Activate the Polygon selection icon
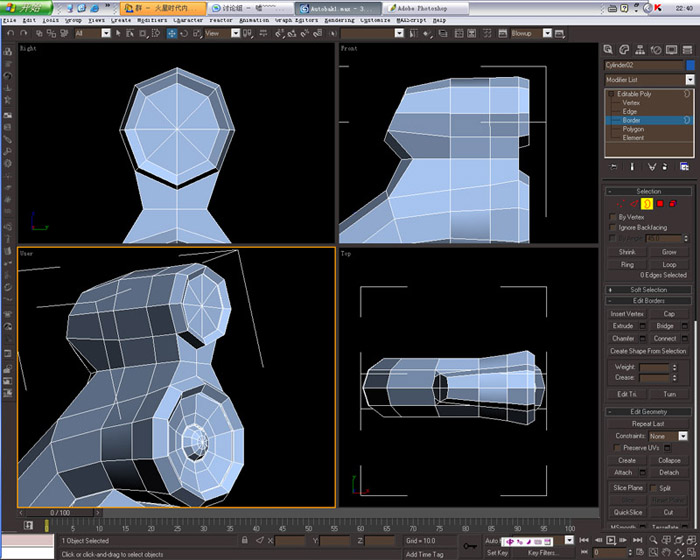Viewport: 700px width, 560px height. click(x=660, y=204)
